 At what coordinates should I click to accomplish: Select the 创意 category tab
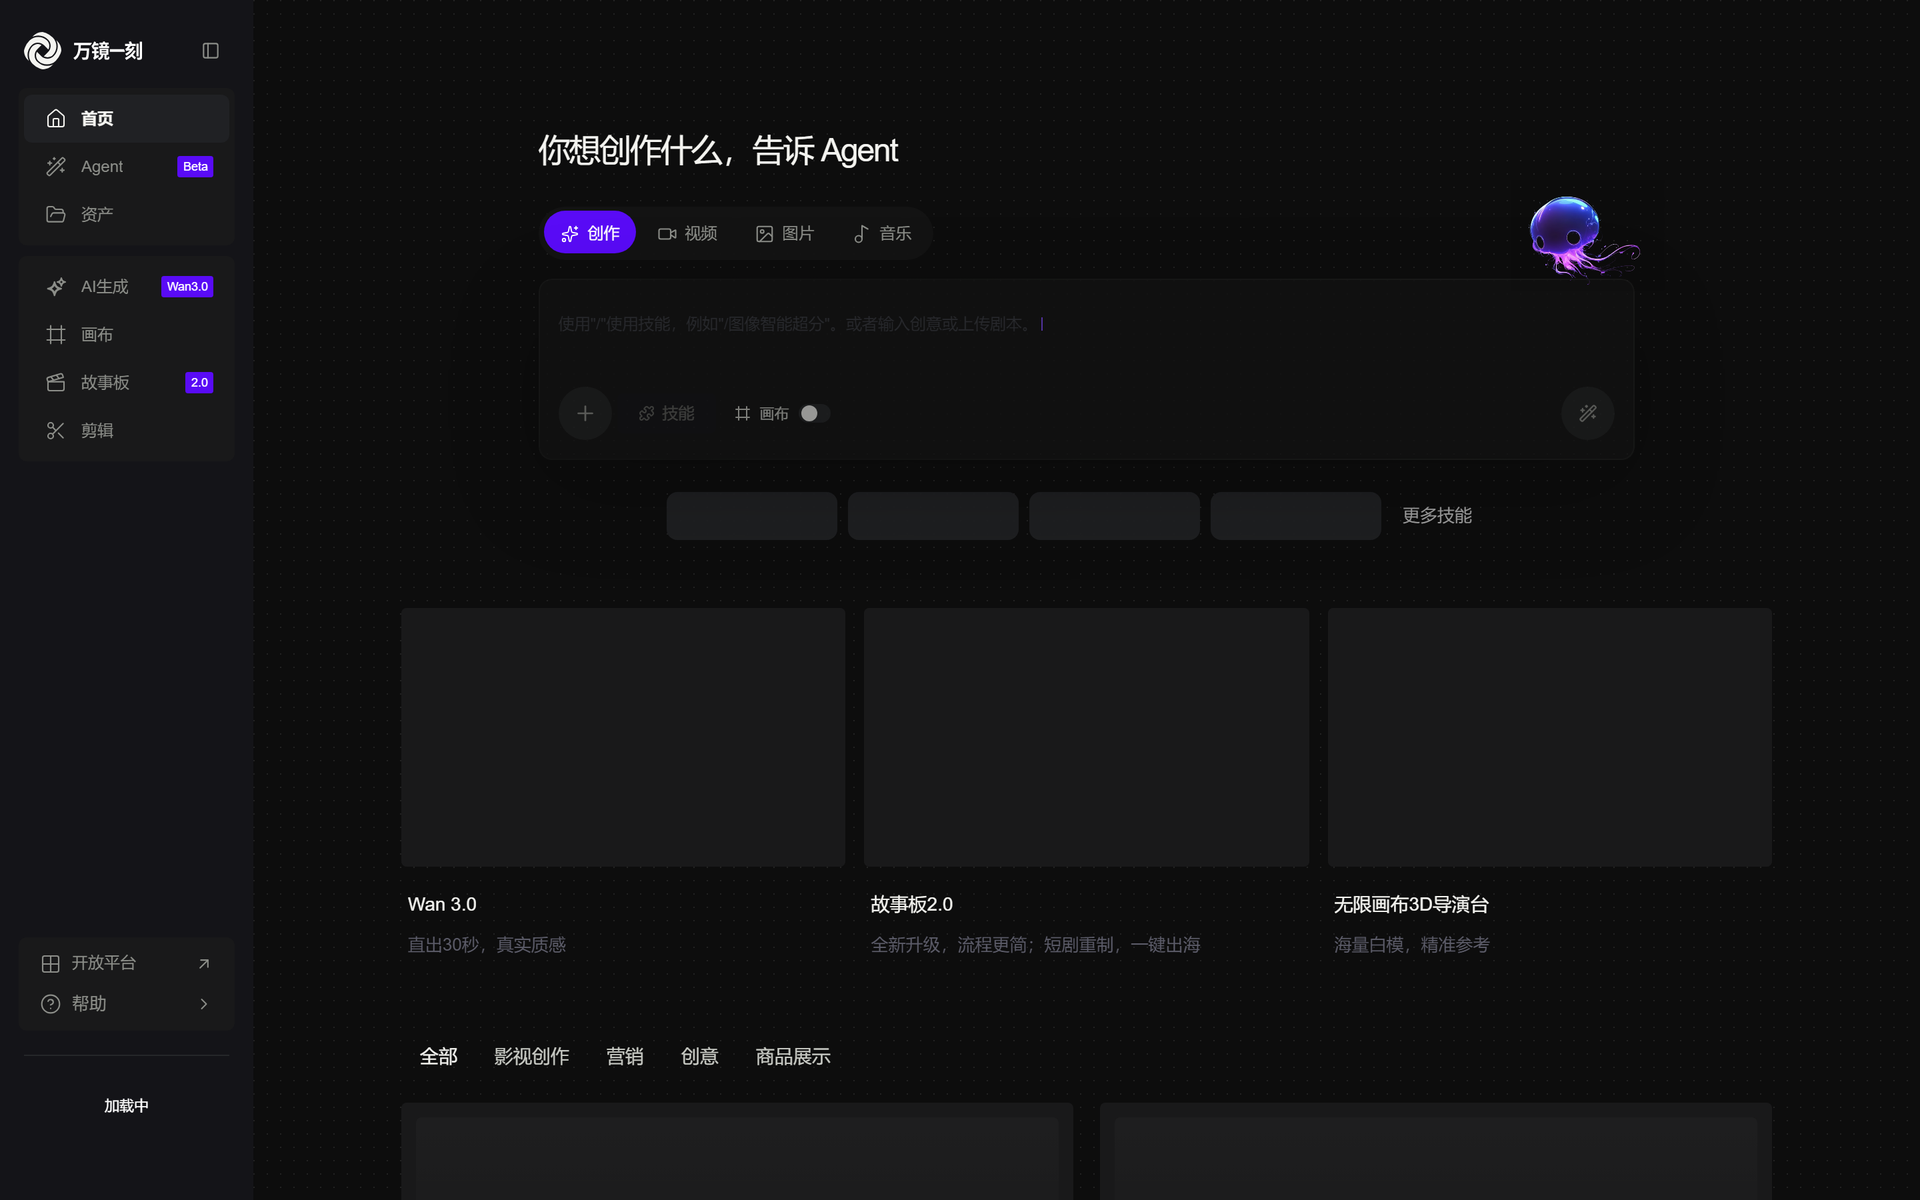(699, 1057)
